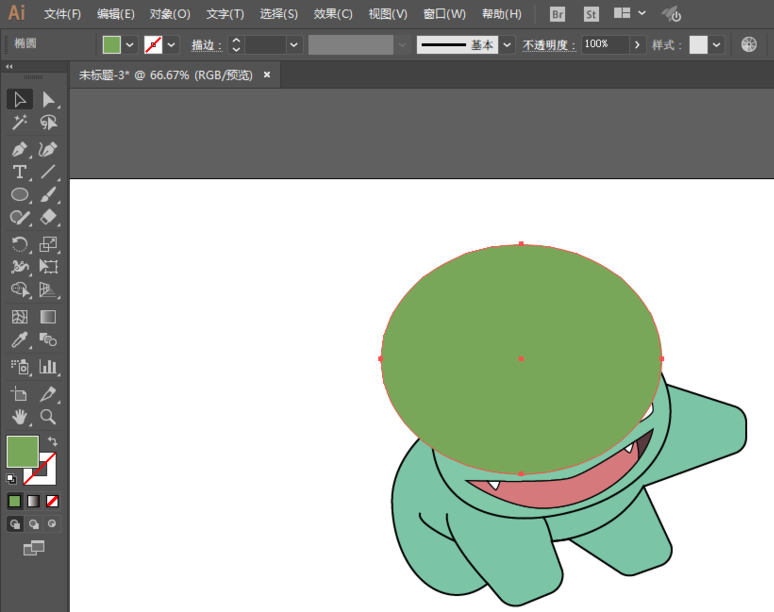This screenshot has height=612, width=774.
Task: Click the green fill swatch in toolbox
Action: pos(22,452)
